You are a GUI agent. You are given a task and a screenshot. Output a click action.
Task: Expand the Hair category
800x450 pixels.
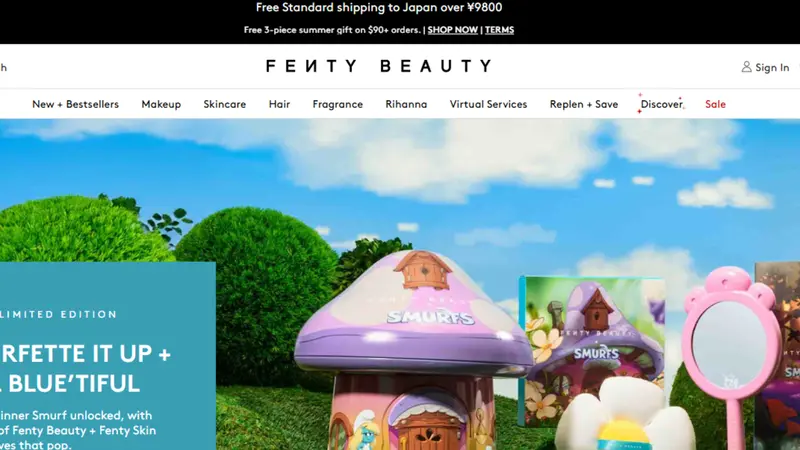coord(279,104)
